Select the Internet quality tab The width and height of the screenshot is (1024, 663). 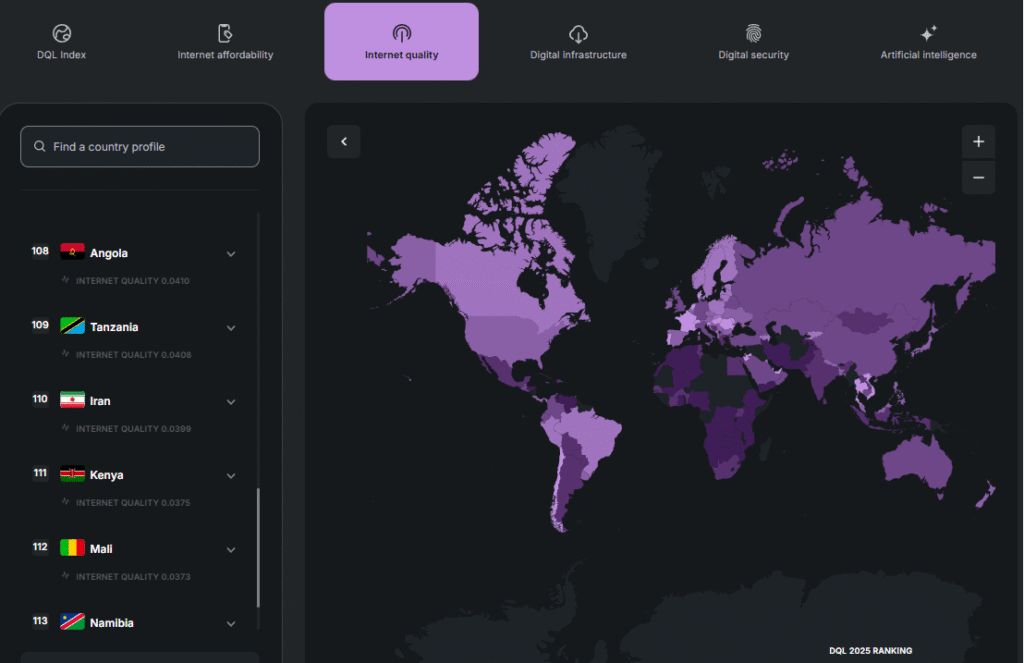(x=401, y=42)
